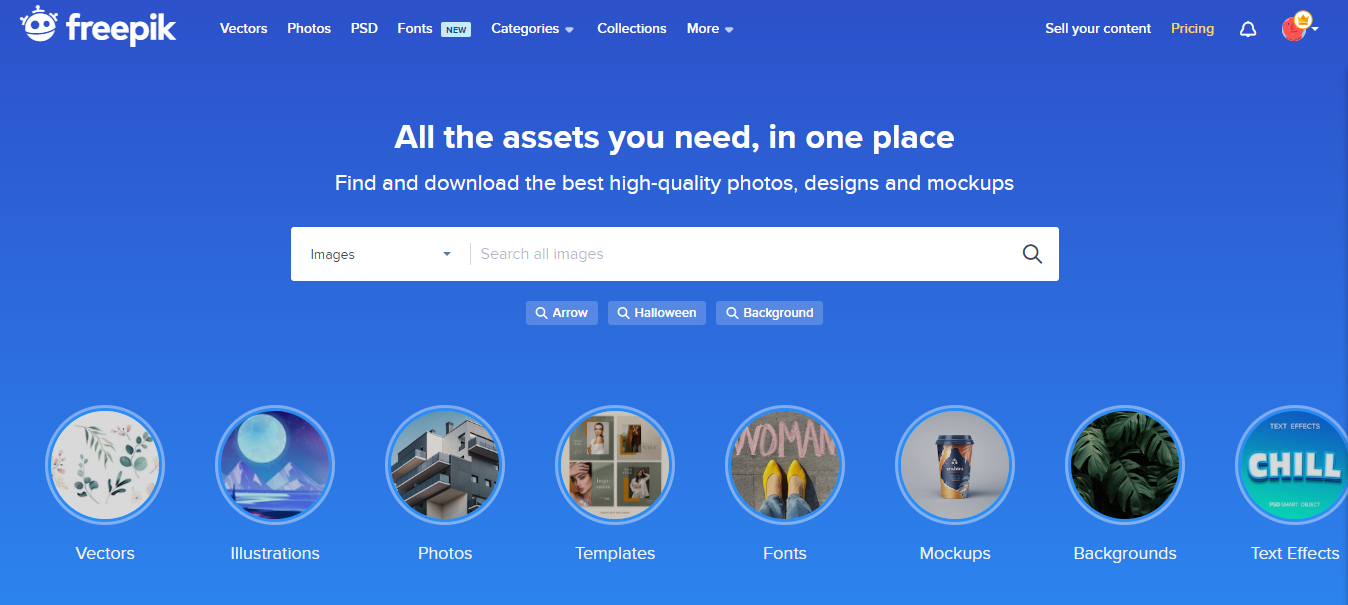
Task: Open the Vectors category circle
Action: pyautogui.click(x=105, y=465)
